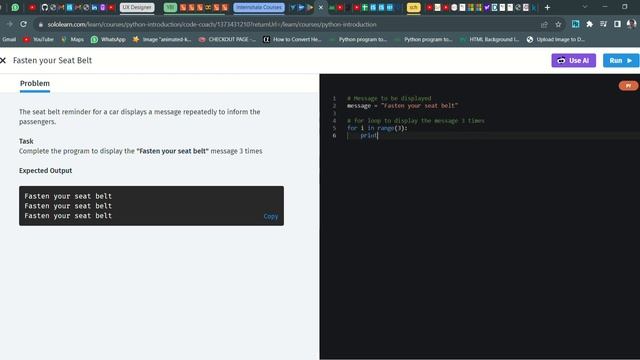640x360 pixels.
Task: Open a new browser tab
Action: click(x=547, y=7)
